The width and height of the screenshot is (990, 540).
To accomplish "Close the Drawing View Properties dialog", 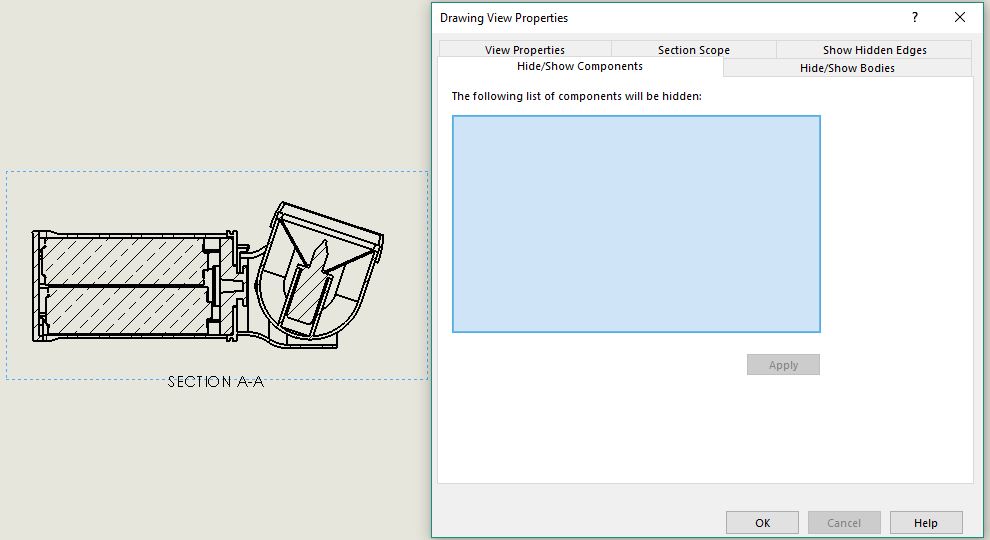I will (960, 17).
